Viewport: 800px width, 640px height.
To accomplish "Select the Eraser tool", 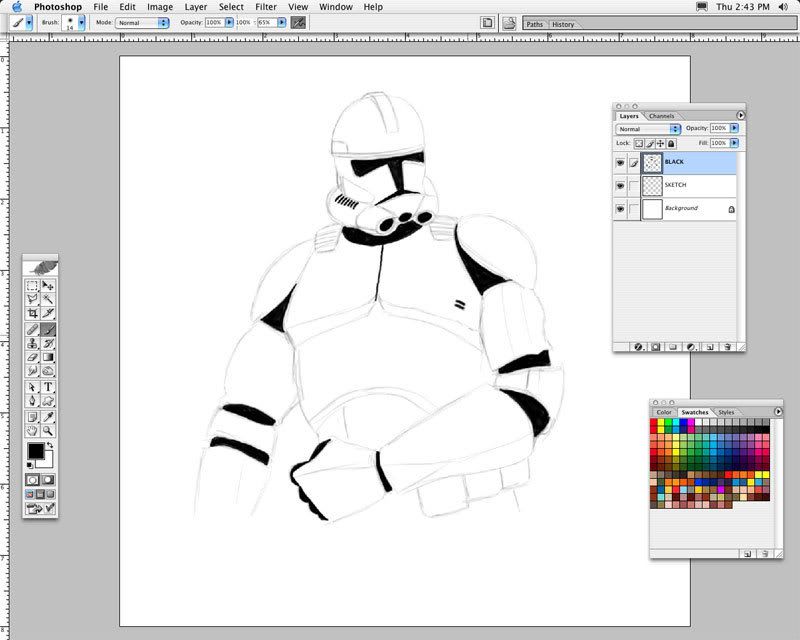I will pos(32,357).
